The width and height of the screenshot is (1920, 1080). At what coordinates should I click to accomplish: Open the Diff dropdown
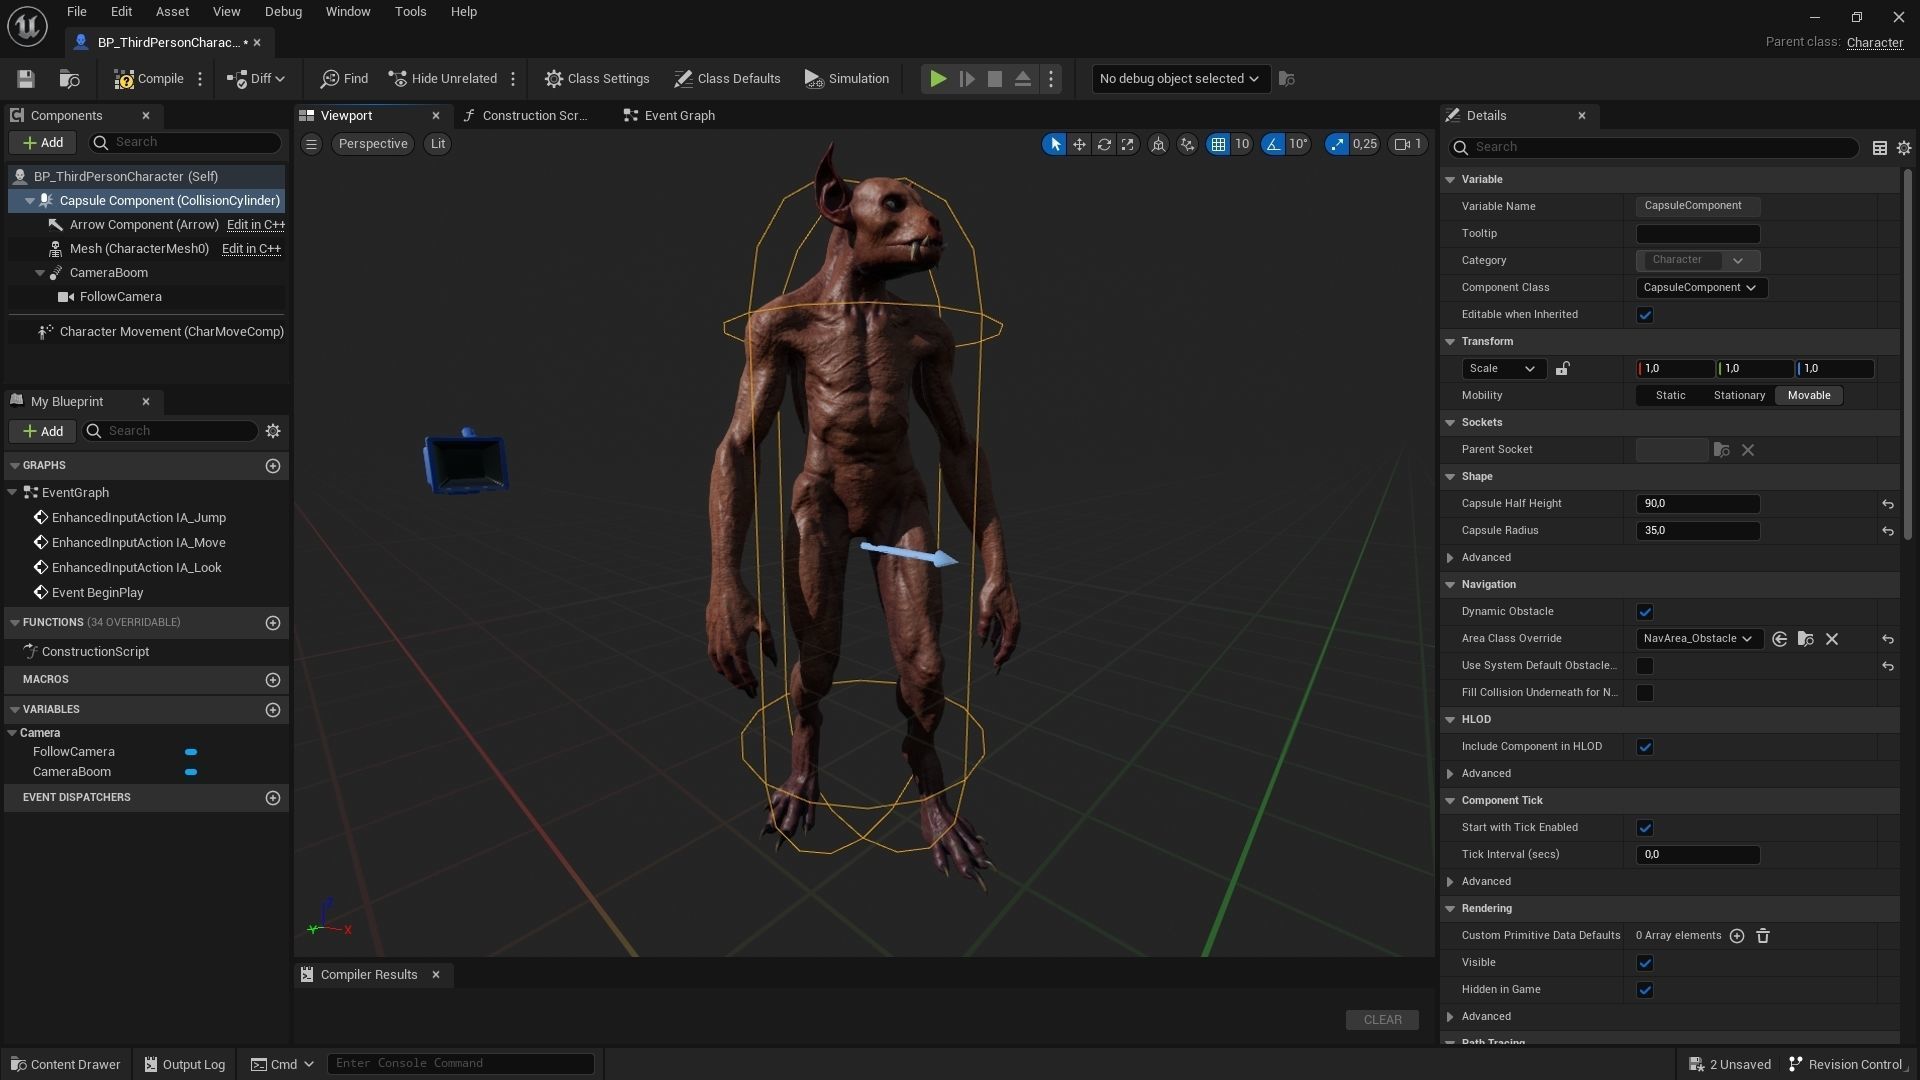[x=256, y=79]
